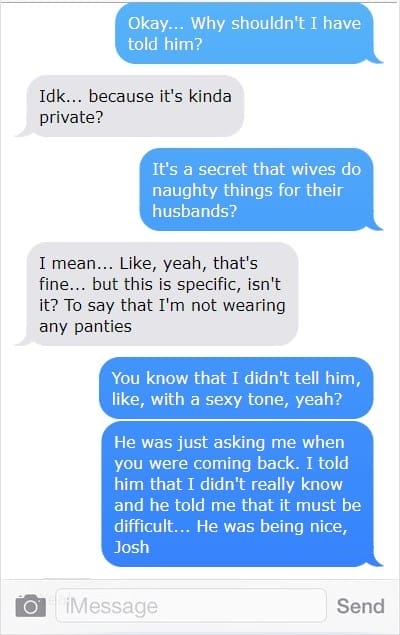Tap the word "husbands?" in the blue bubble
This screenshot has height=635, width=400.
pyautogui.click(x=194, y=211)
